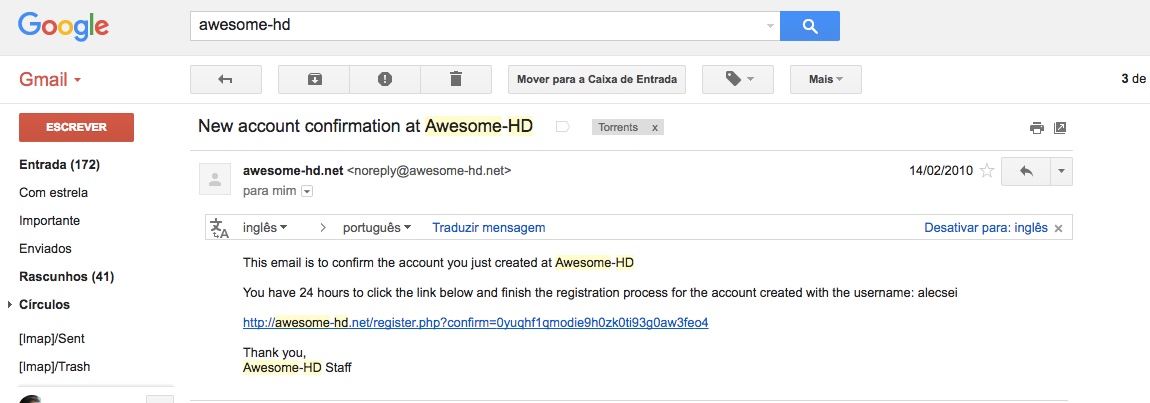Image resolution: width=1150 pixels, height=403 pixels.
Task: Star the message dated 14/02/2010
Action: [x=987, y=171]
